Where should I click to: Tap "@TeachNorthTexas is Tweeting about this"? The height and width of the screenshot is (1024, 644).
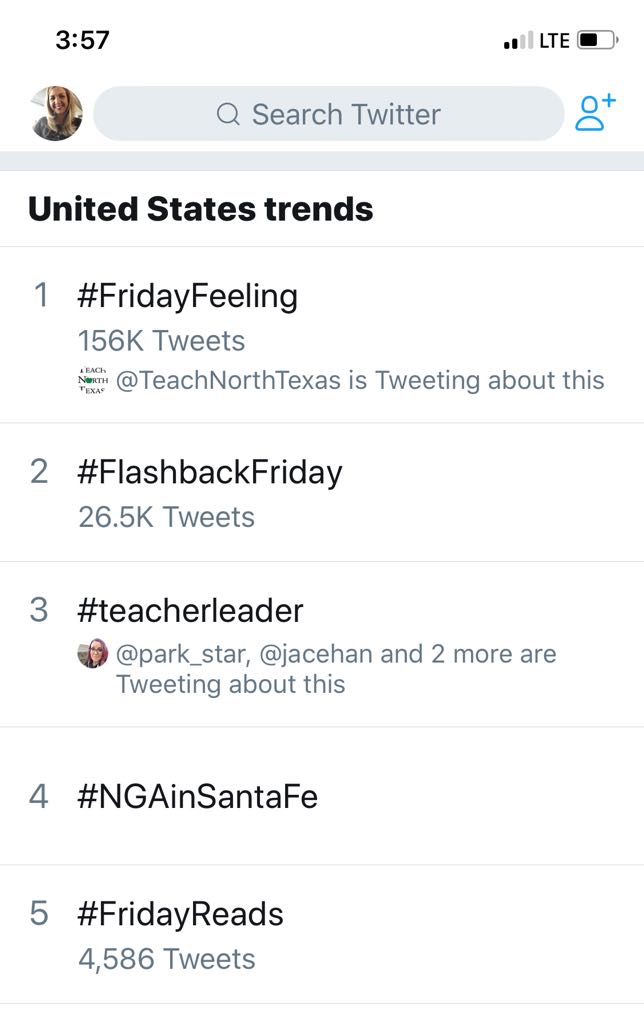(360, 381)
